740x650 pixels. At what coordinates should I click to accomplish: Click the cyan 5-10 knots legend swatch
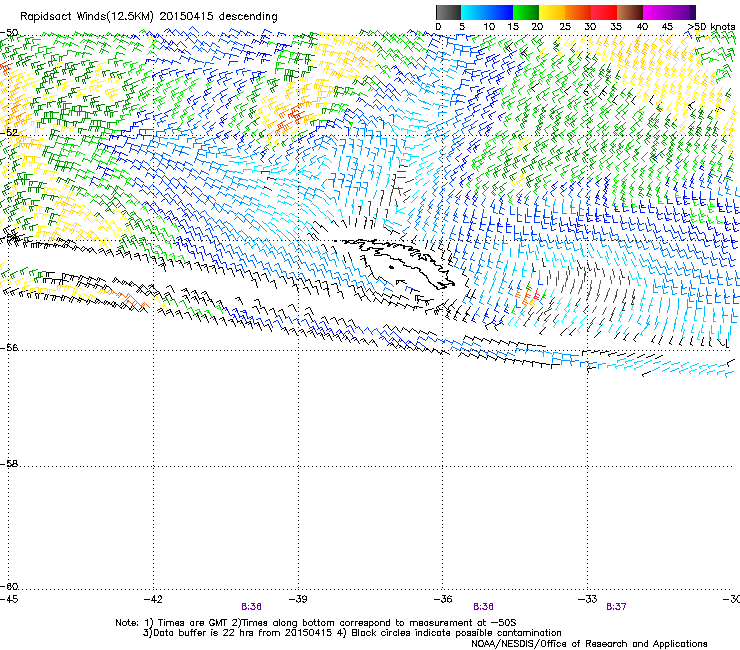[474, 12]
